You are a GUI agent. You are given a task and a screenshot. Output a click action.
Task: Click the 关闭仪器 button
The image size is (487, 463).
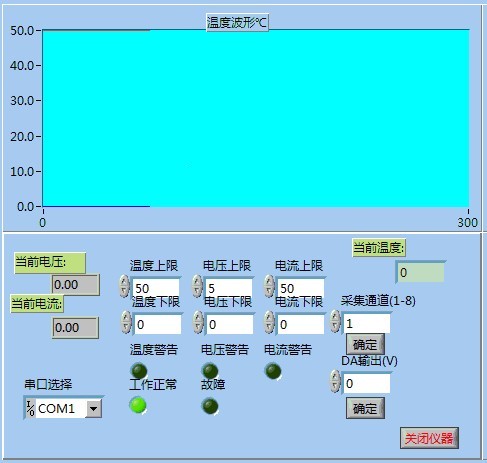[x=429, y=438]
